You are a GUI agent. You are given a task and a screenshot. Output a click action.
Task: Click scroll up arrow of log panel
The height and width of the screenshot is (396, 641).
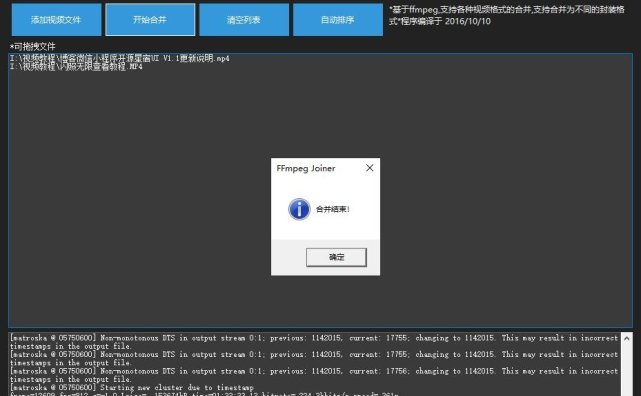626,338
